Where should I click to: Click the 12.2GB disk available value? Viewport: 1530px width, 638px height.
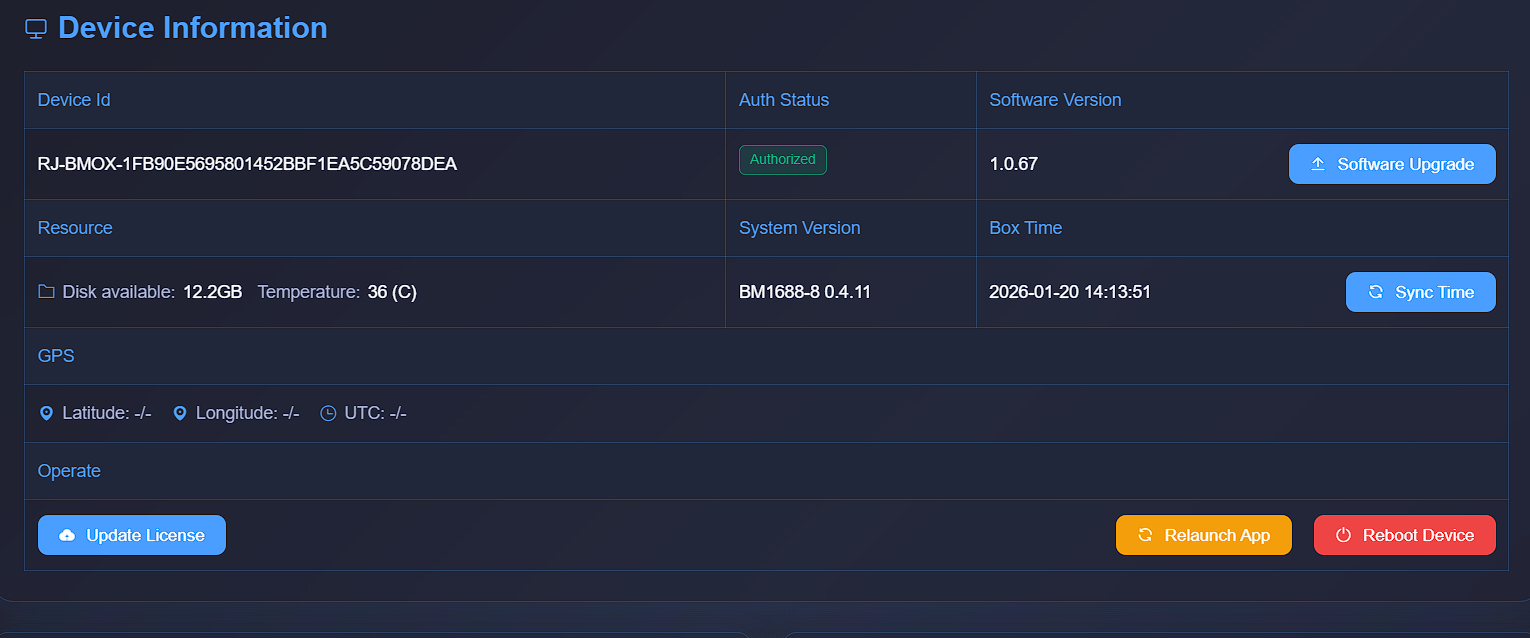click(212, 292)
